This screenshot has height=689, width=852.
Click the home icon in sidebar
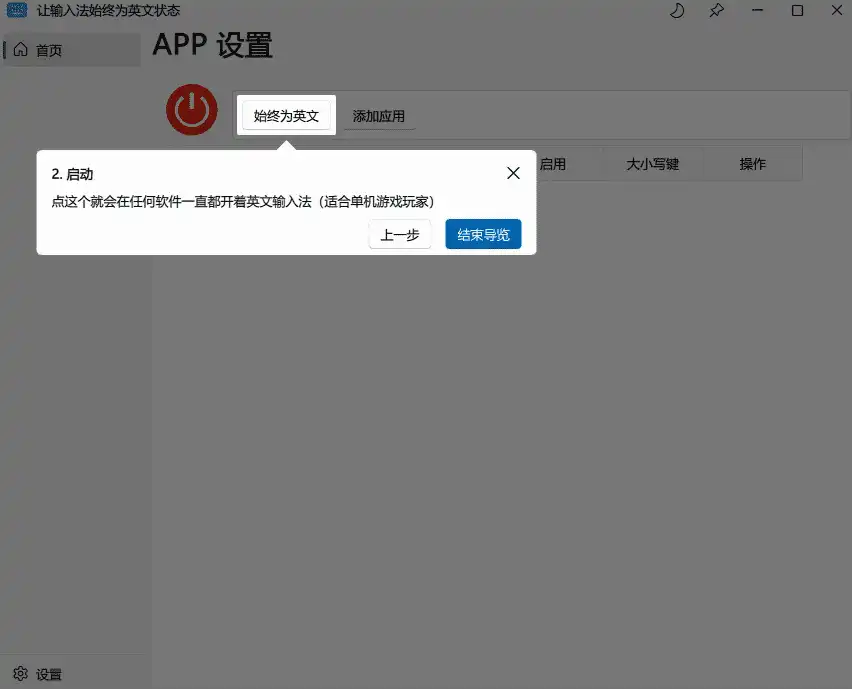click(21, 49)
